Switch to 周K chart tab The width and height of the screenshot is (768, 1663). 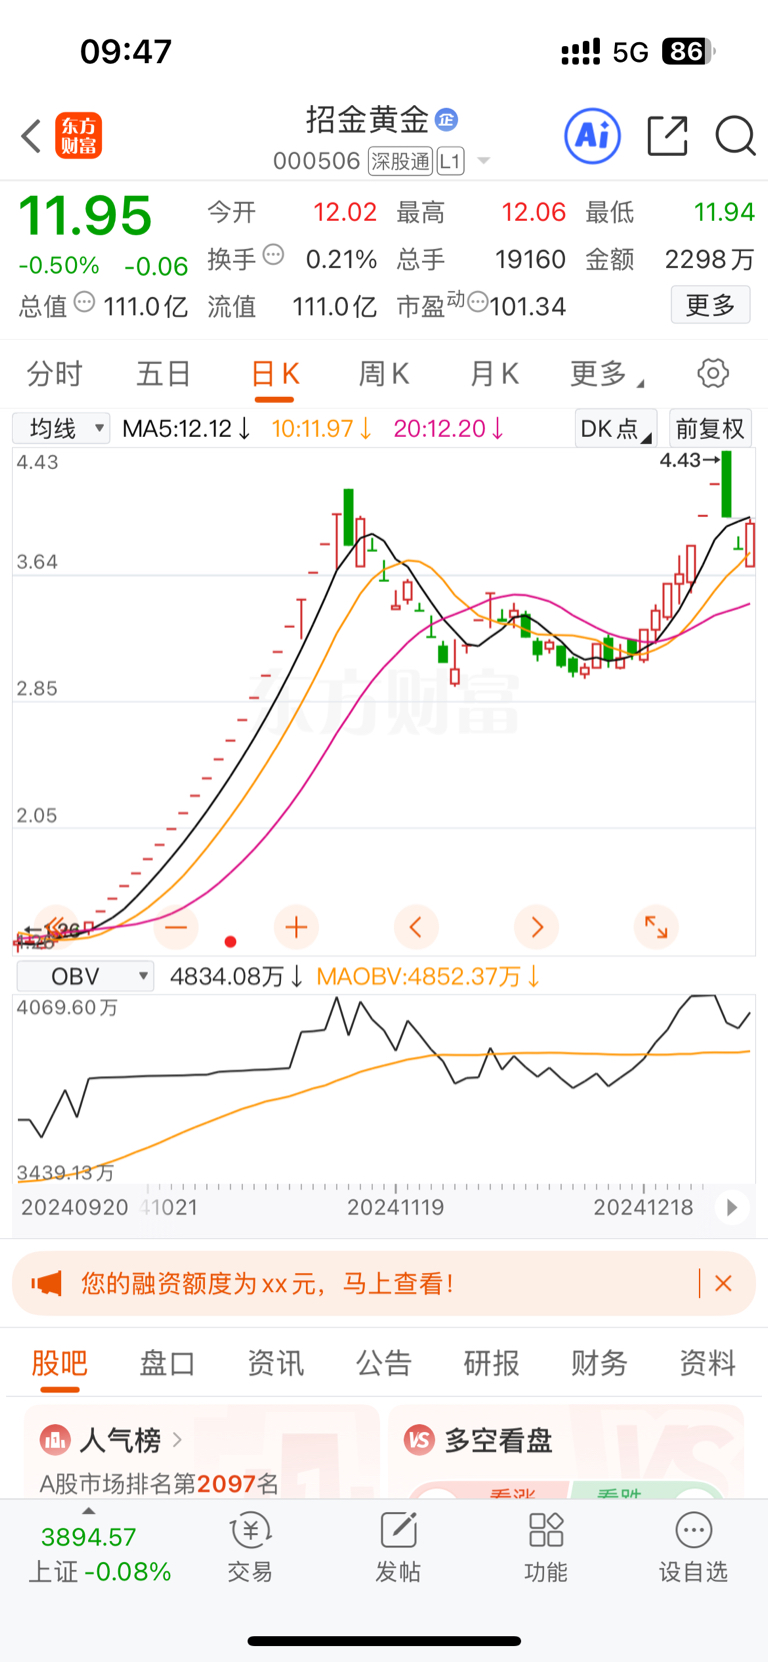click(384, 374)
